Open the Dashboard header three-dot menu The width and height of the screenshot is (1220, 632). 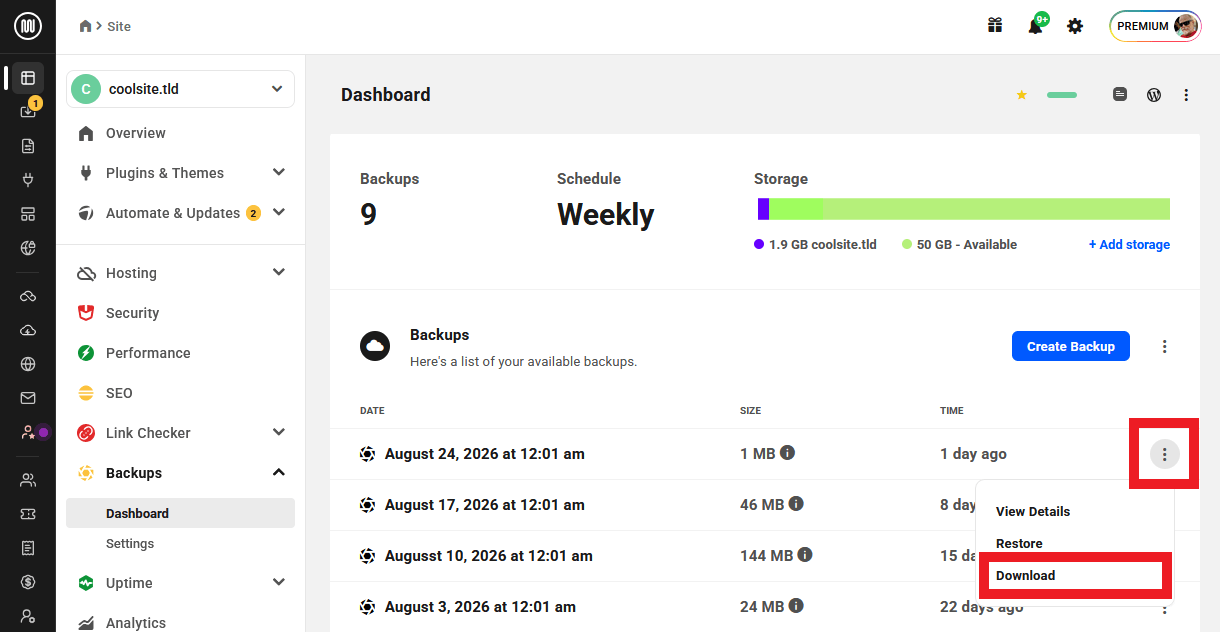(1186, 95)
